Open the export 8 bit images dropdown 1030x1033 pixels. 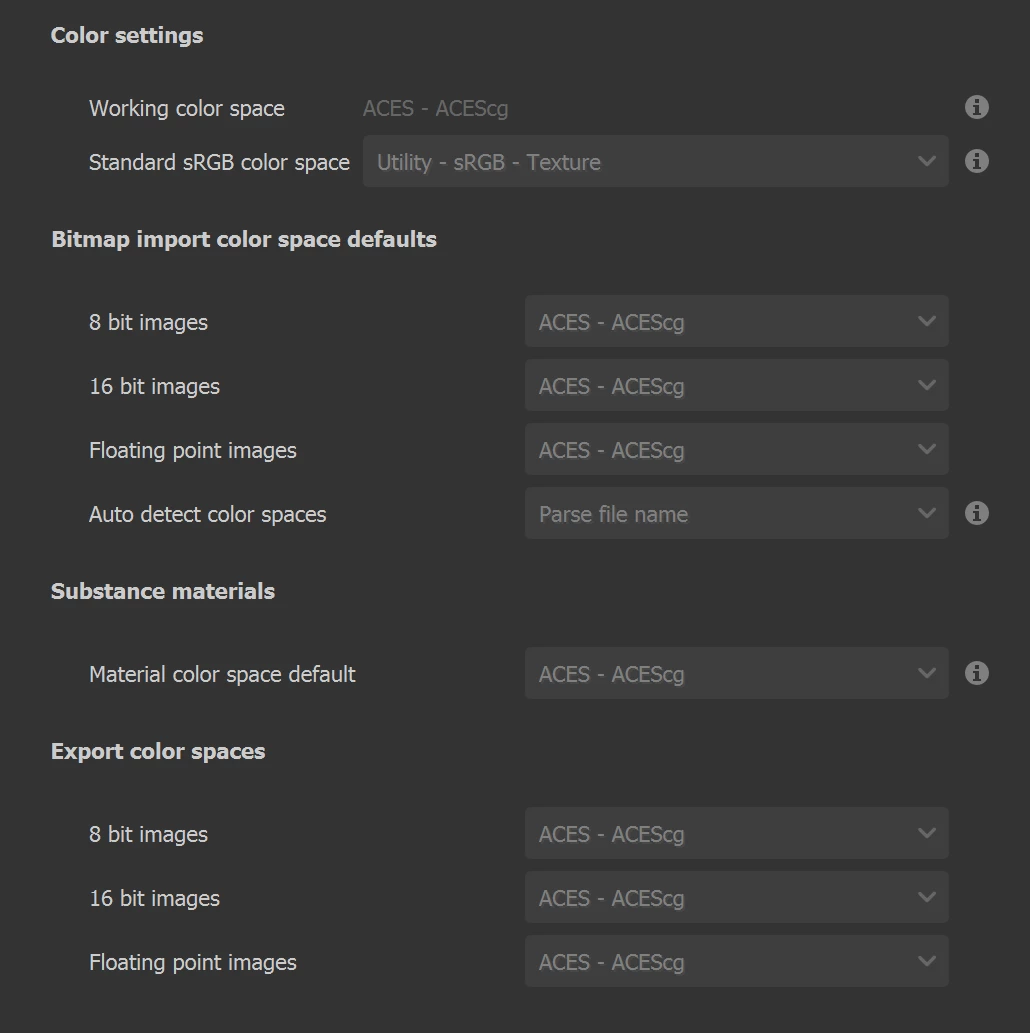736,834
